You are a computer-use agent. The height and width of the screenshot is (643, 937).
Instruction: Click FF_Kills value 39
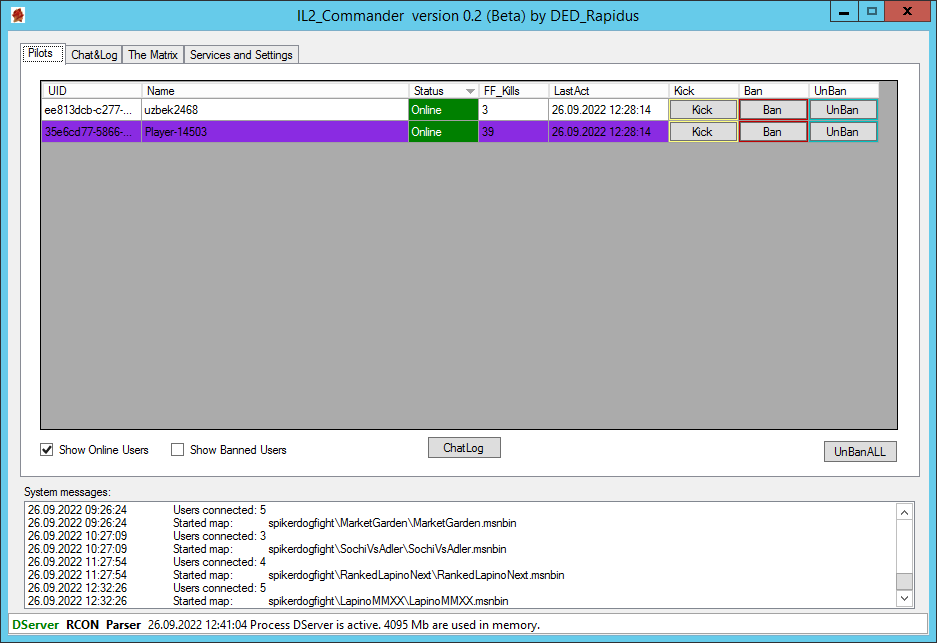(x=513, y=132)
